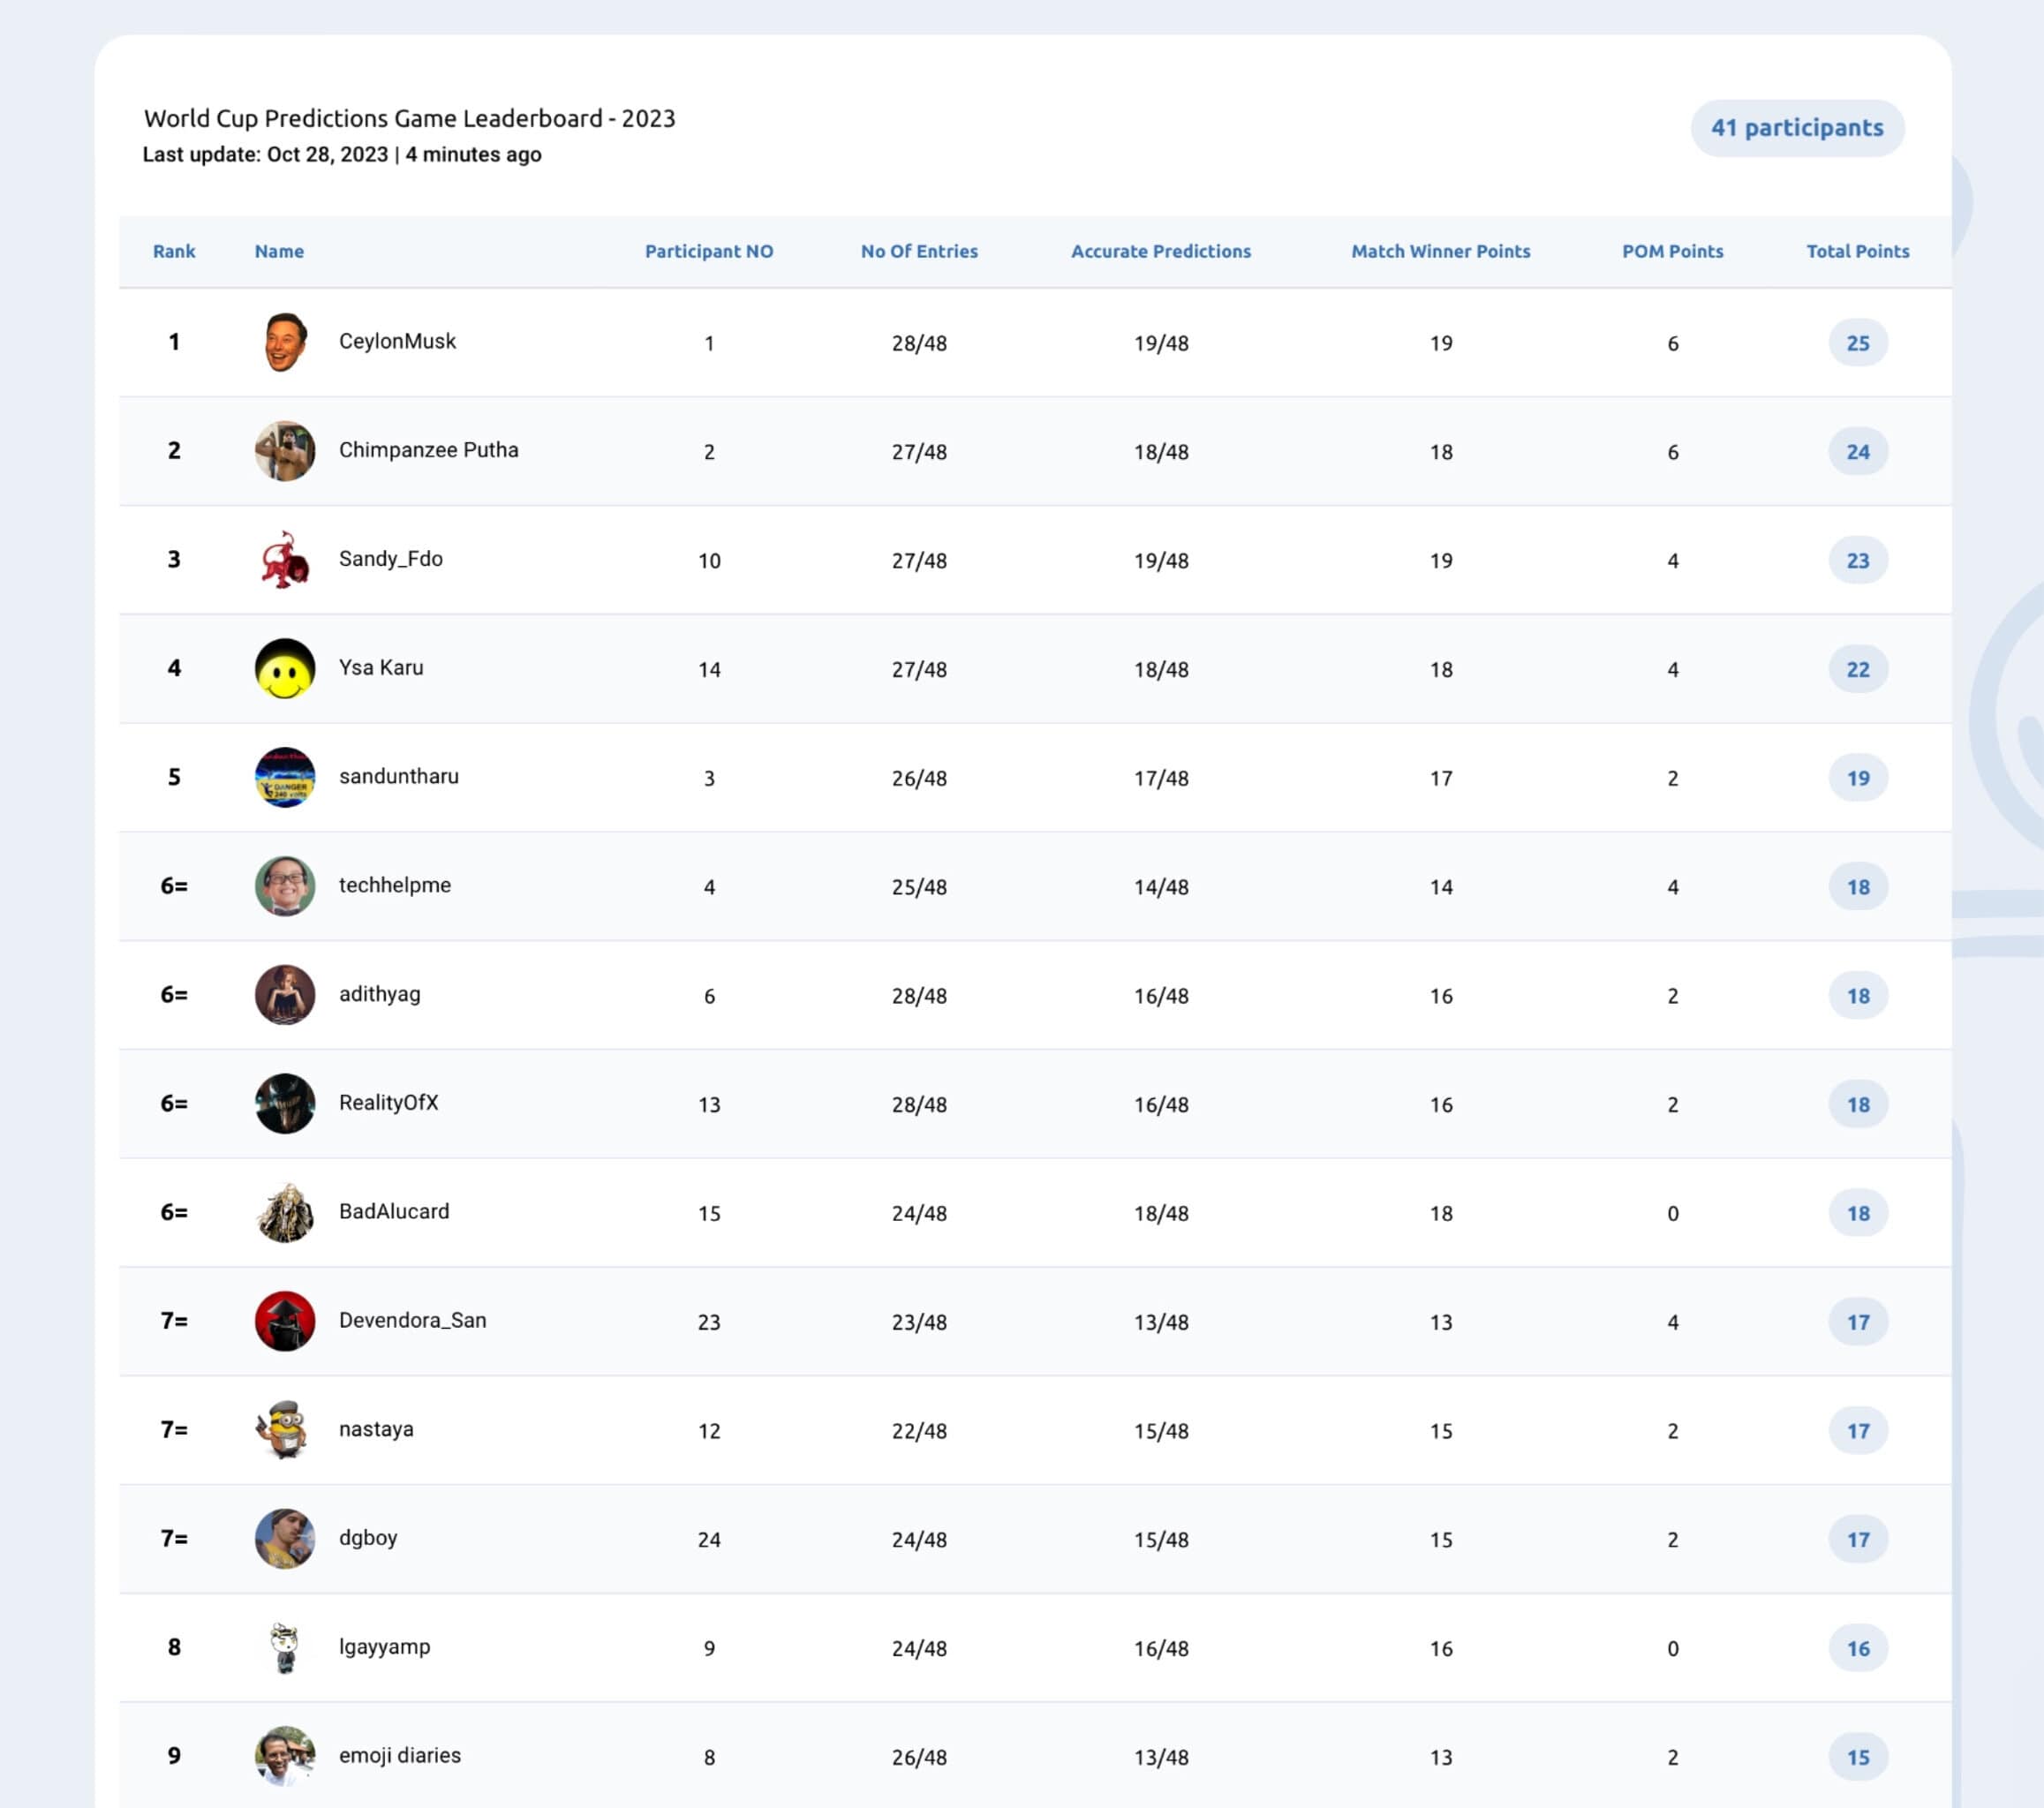The image size is (2044, 1808).
Task: Click techhelpme's profile avatar
Action: click(285, 886)
